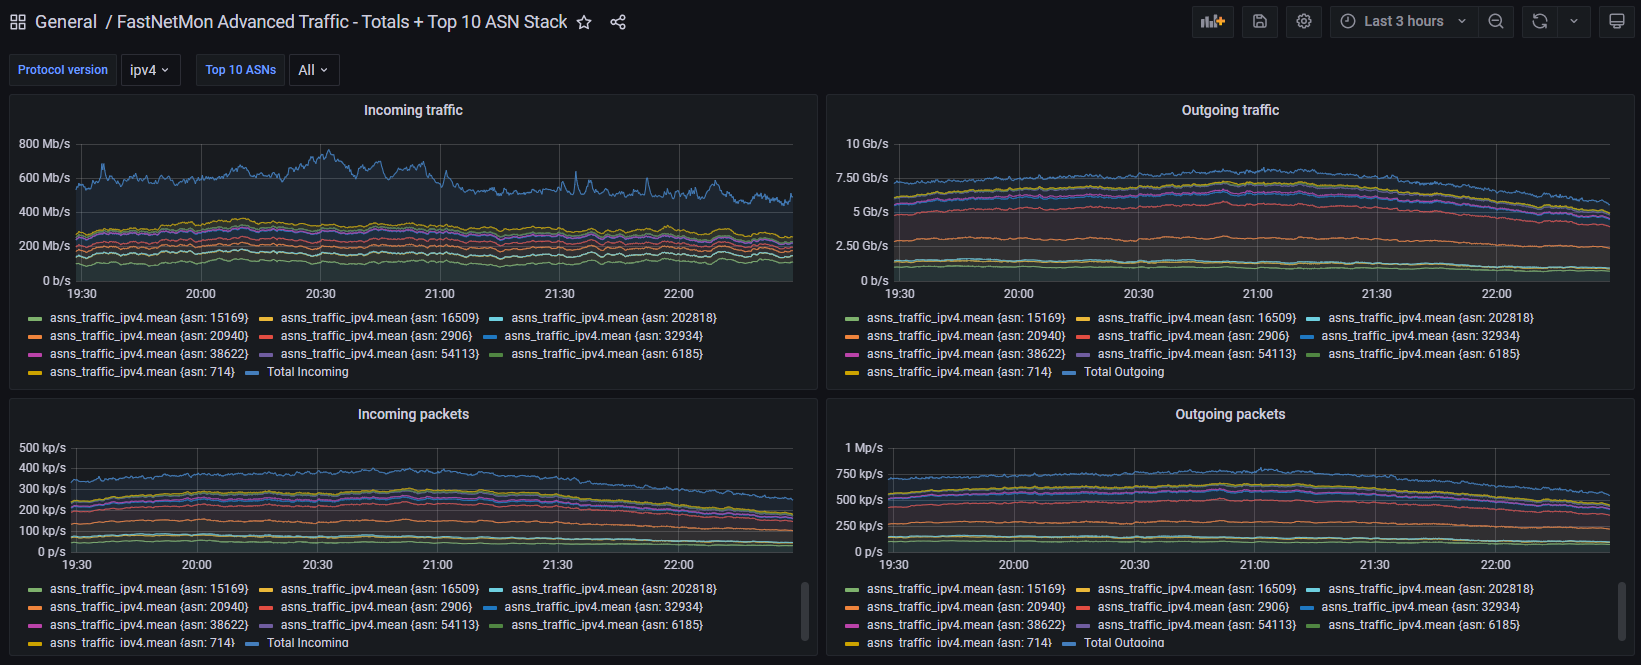Screen dimensions: 1641x665
Task: Open the Last 3 hours time picker
Action: 1404,21
